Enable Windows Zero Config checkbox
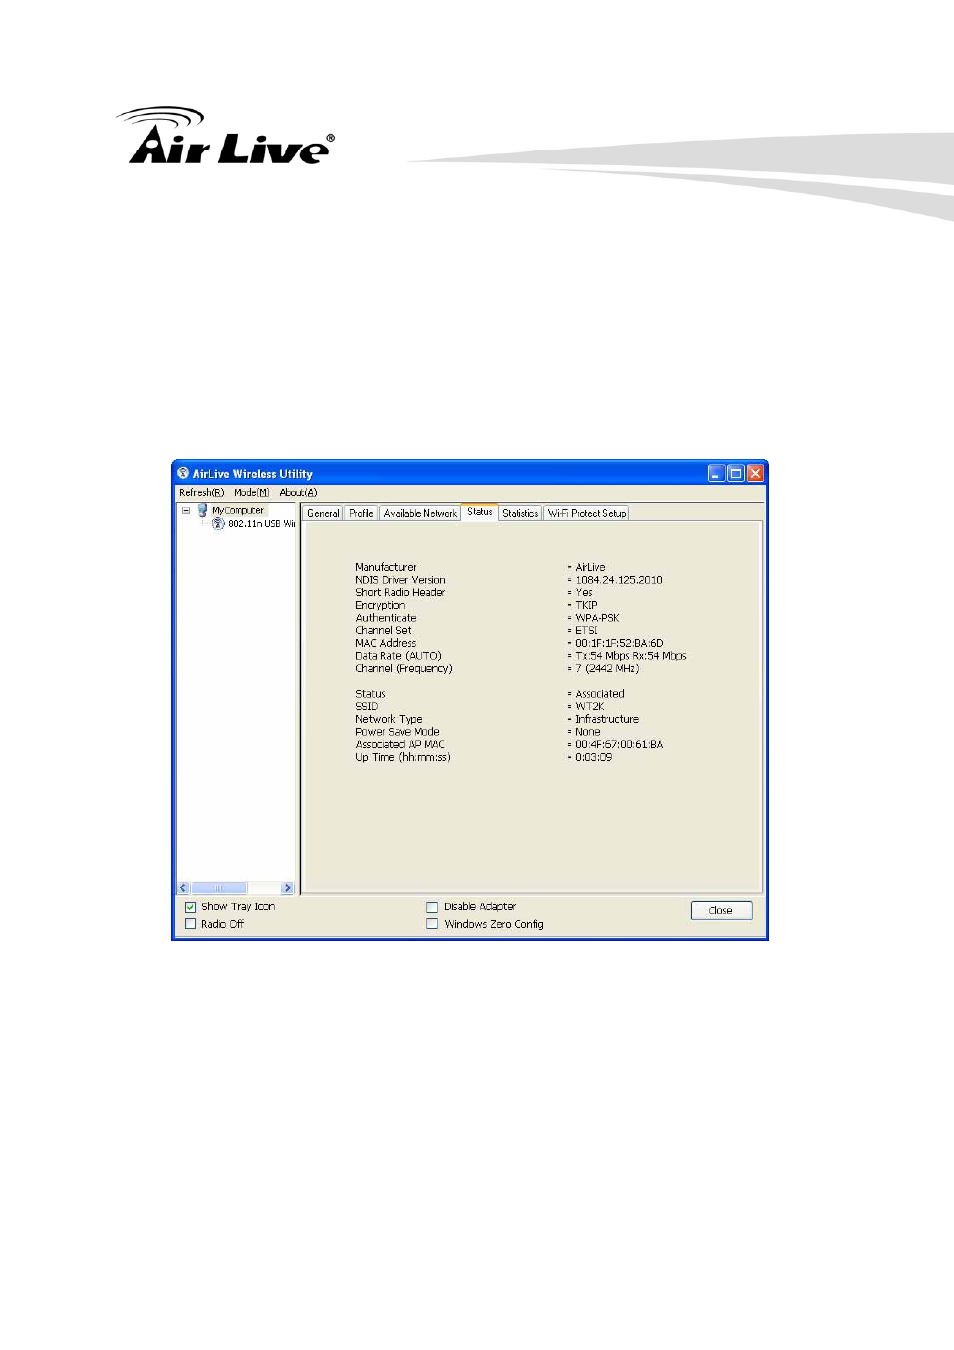954x1350 pixels. pos(432,924)
